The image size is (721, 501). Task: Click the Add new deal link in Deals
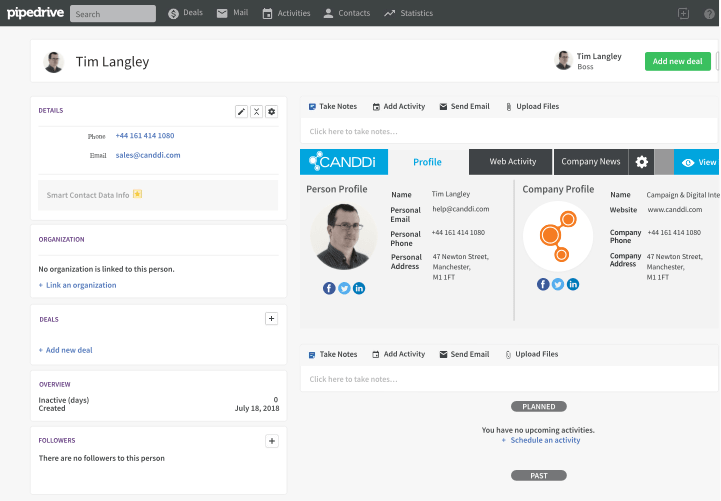point(69,350)
